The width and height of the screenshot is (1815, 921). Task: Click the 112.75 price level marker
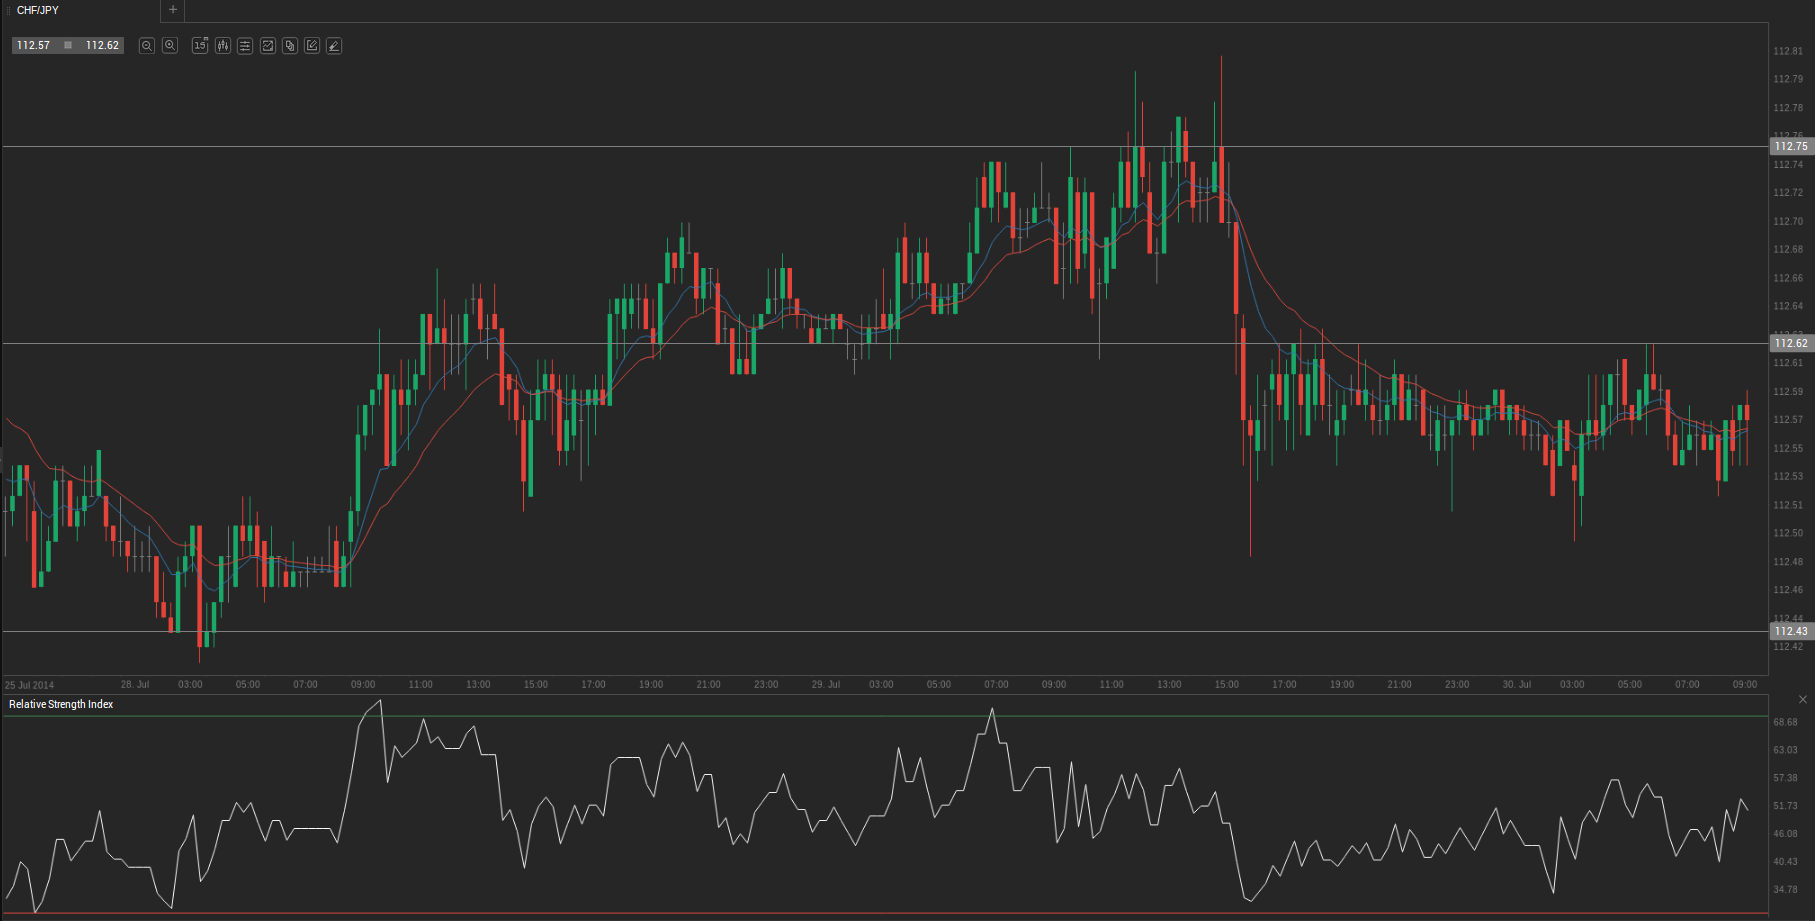pos(1790,146)
